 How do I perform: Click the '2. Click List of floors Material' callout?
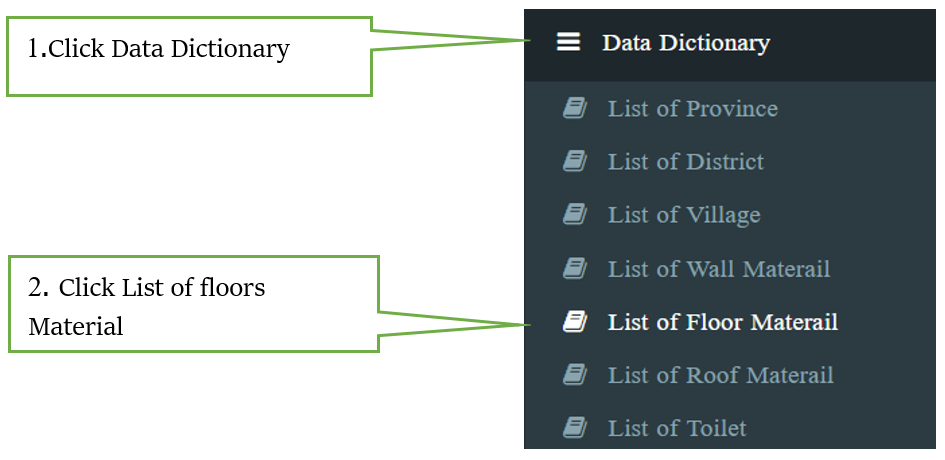tap(193, 304)
